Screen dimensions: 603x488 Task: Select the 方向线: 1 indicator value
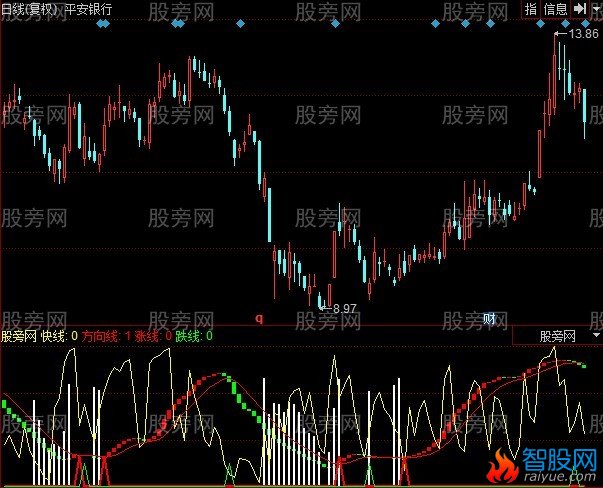(106, 336)
